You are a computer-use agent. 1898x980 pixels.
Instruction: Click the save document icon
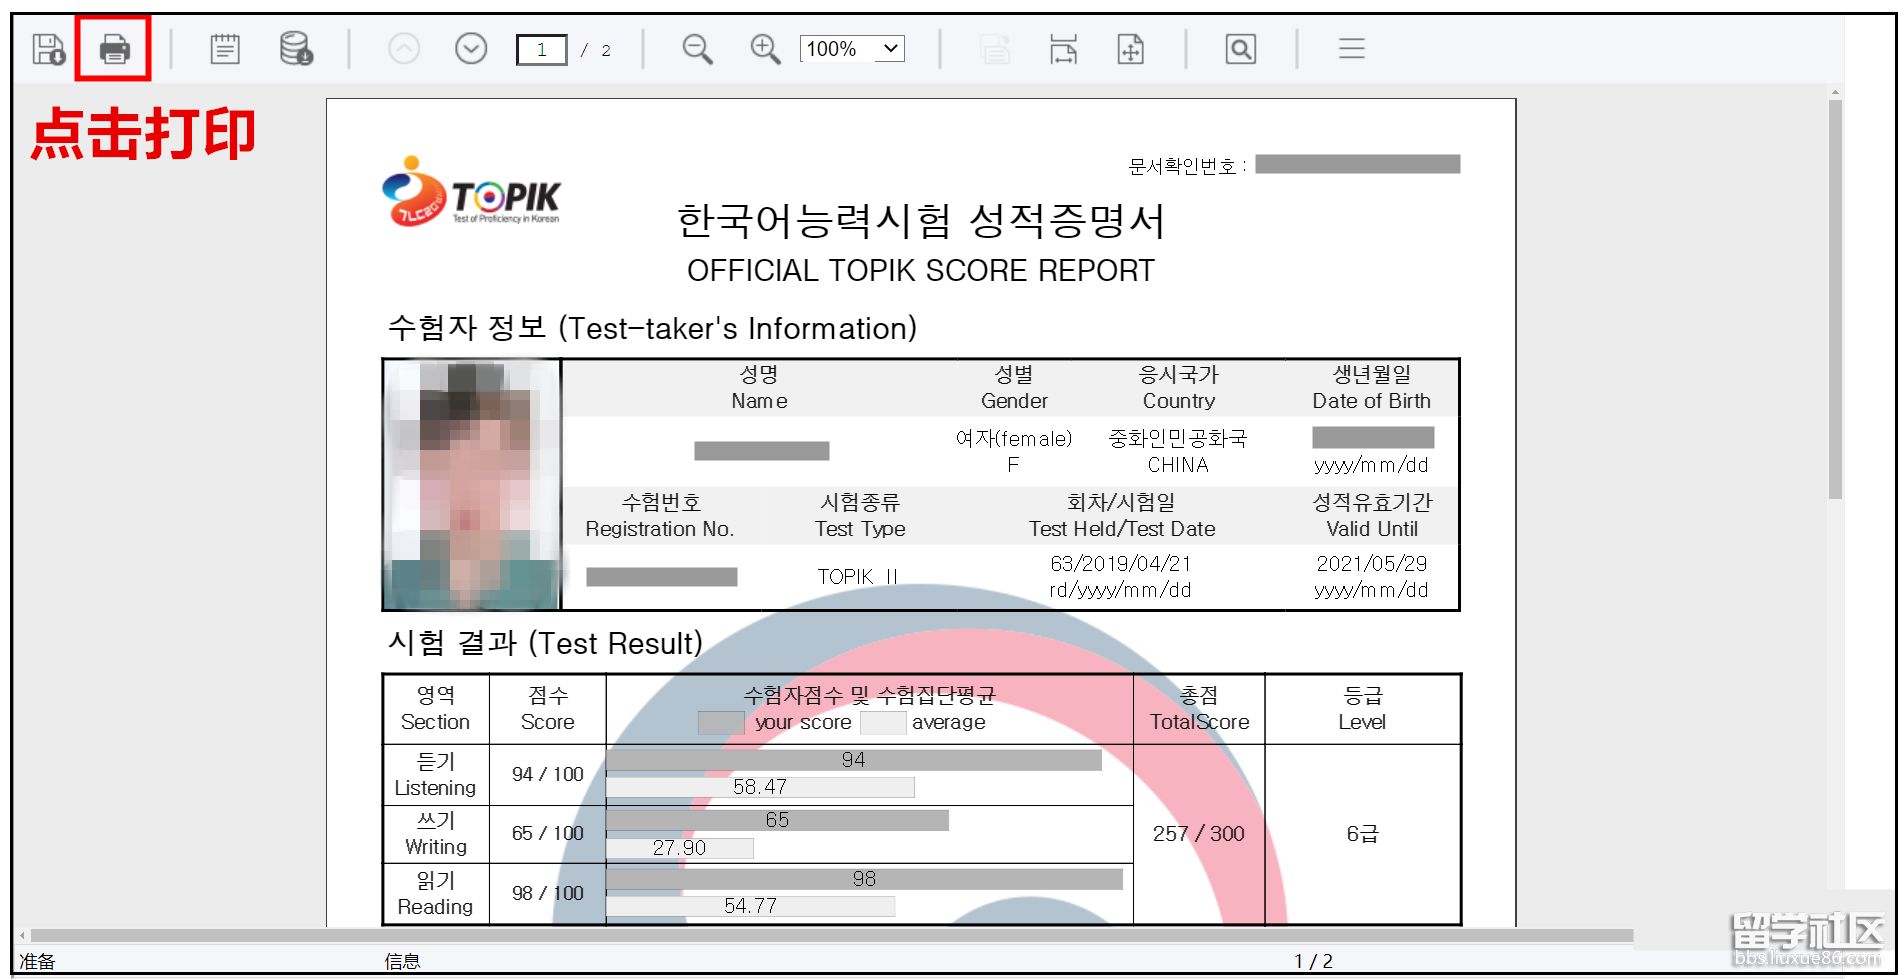tap(48, 49)
